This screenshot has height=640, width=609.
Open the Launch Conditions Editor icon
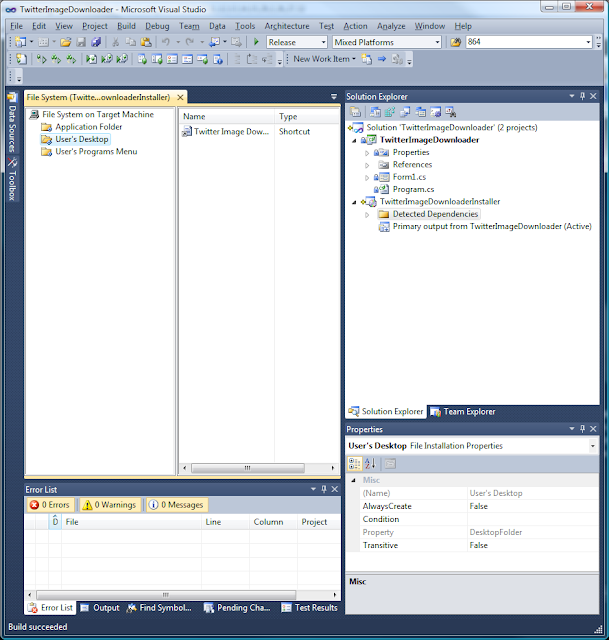(x=451, y=112)
